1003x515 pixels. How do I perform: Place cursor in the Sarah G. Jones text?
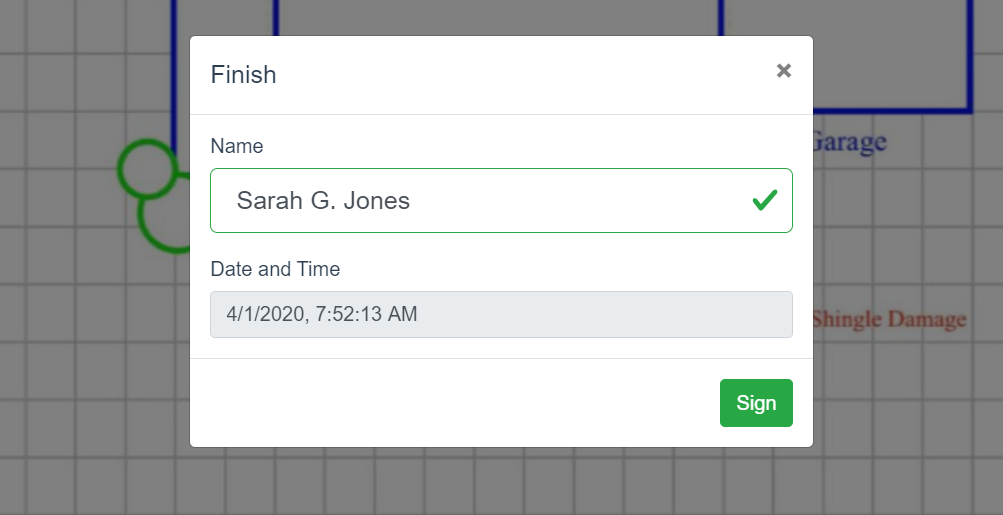pyautogui.click(x=323, y=200)
